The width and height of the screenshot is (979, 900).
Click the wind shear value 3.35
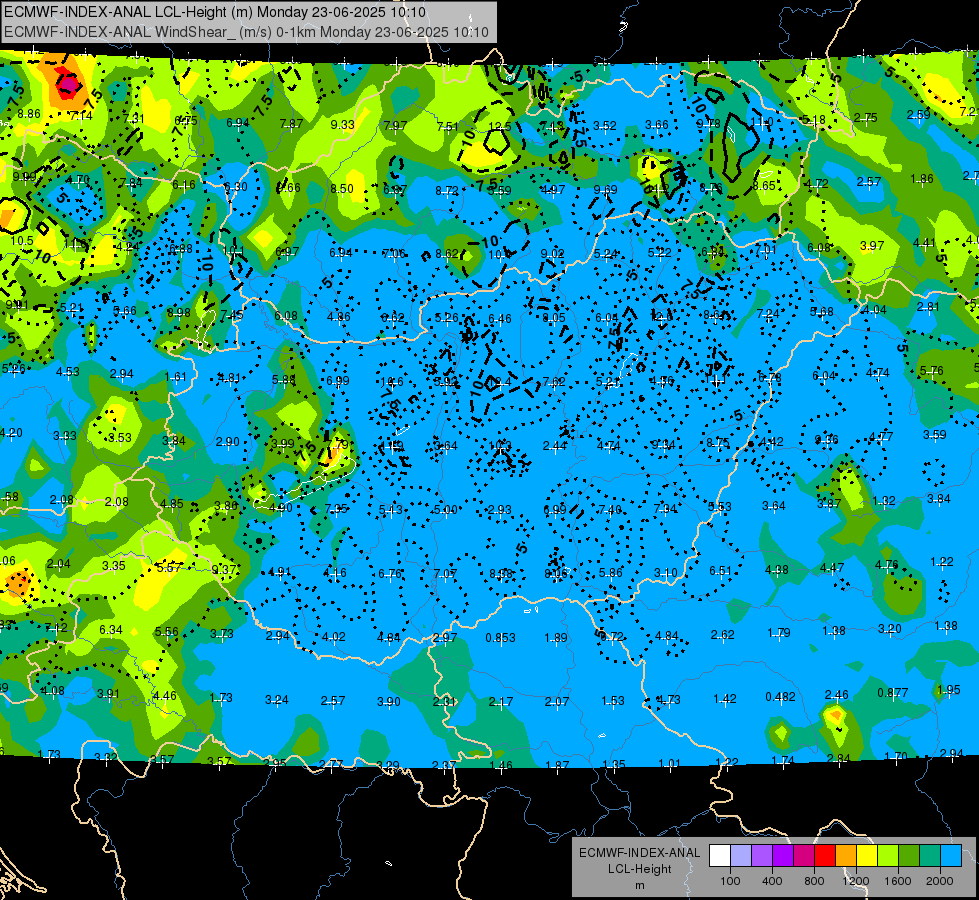click(x=114, y=566)
